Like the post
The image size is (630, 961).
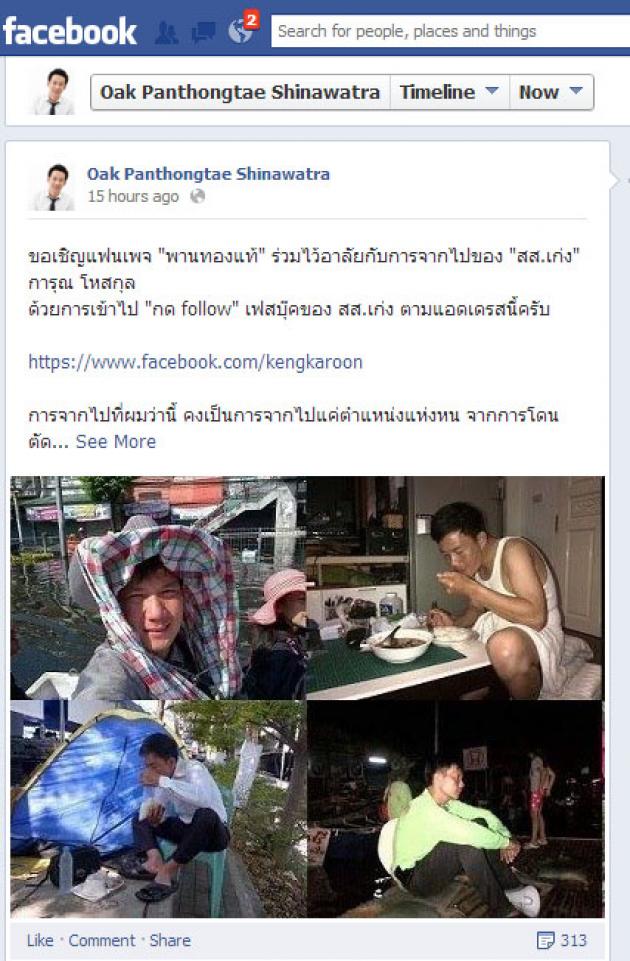tap(40, 940)
